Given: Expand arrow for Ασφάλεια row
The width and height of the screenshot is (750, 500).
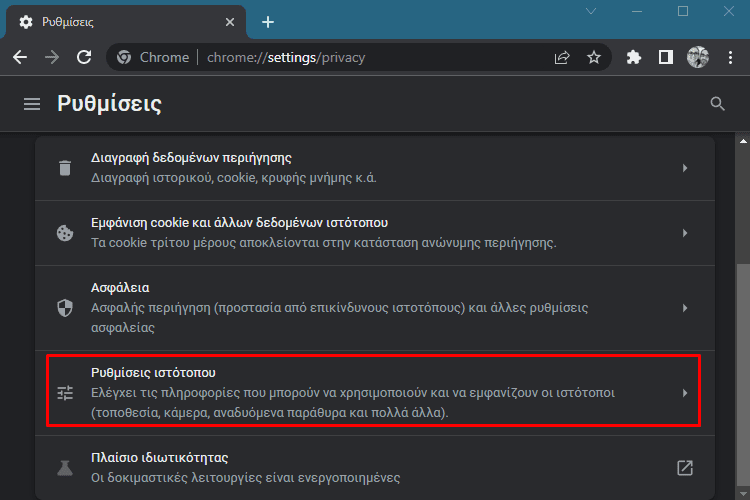Looking at the screenshot, I should point(685,308).
